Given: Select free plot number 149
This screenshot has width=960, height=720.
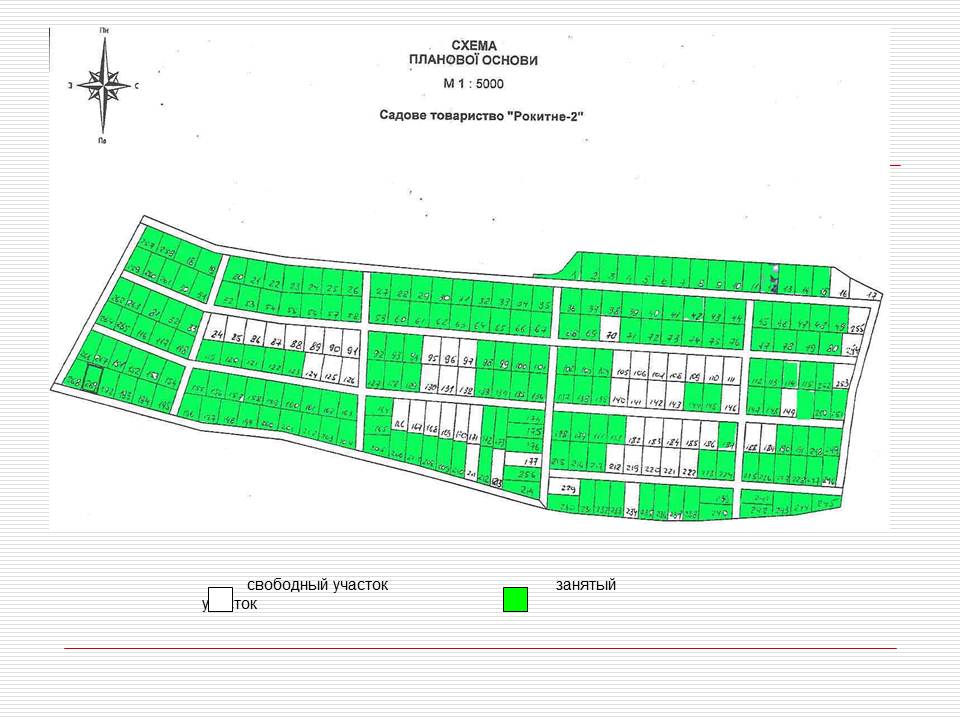Looking at the screenshot, I should 789,406.
